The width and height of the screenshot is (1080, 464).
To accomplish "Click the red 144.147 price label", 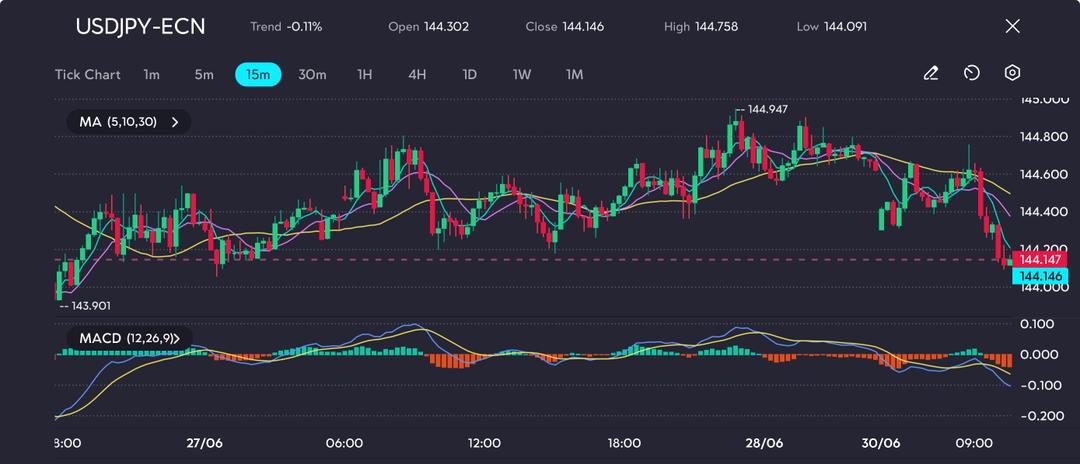I will point(1039,259).
